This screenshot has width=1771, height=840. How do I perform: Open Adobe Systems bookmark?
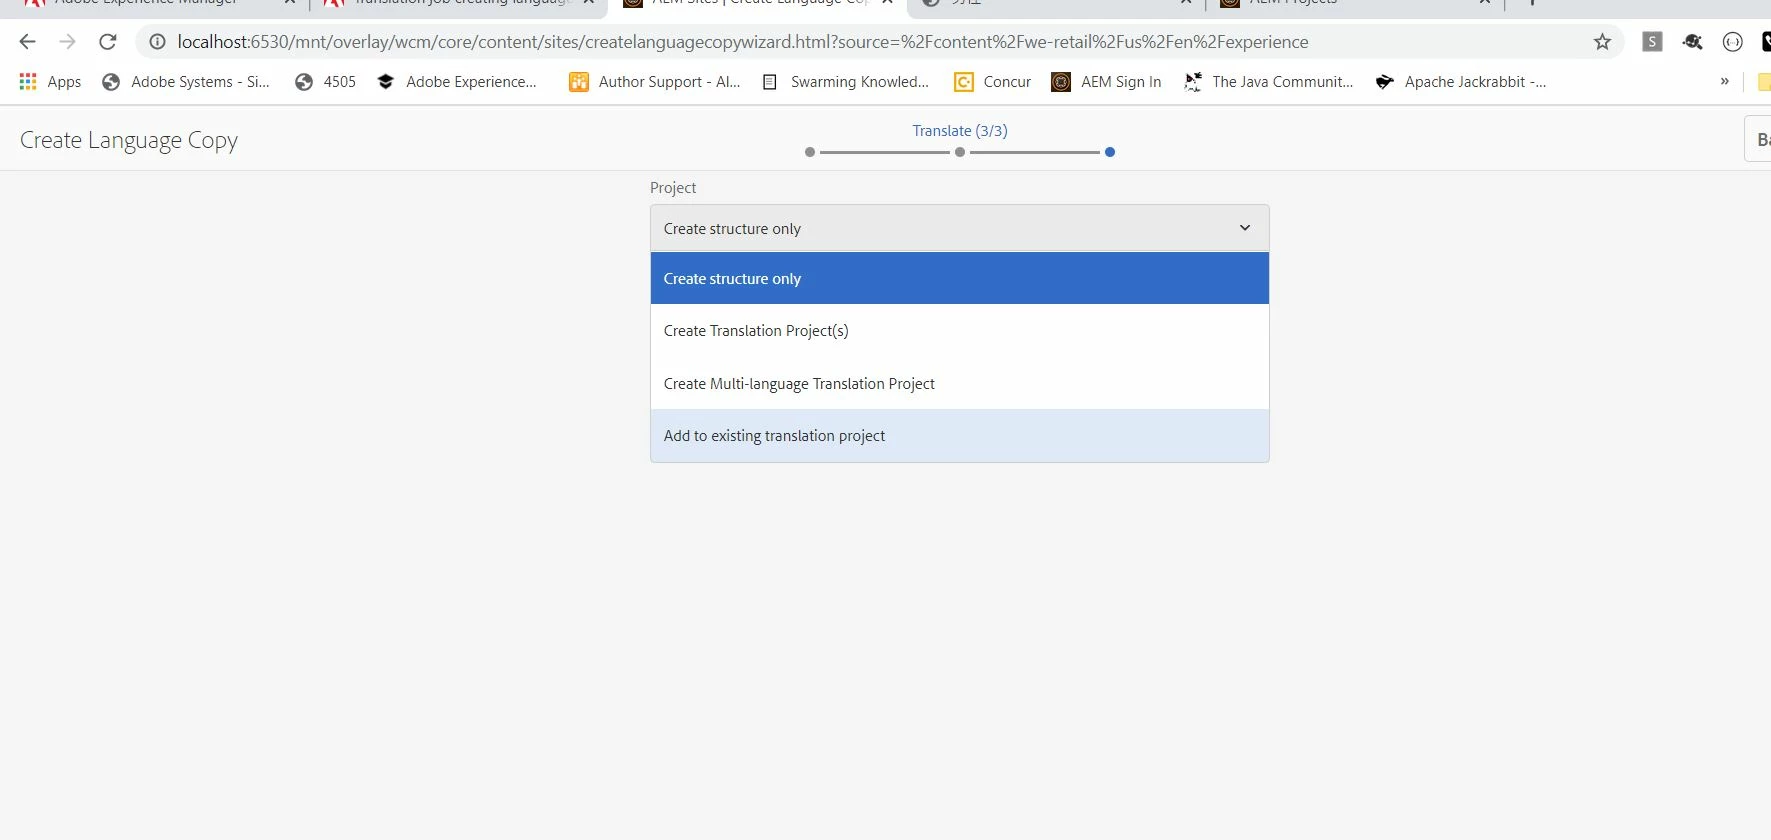click(x=186, y=82)
